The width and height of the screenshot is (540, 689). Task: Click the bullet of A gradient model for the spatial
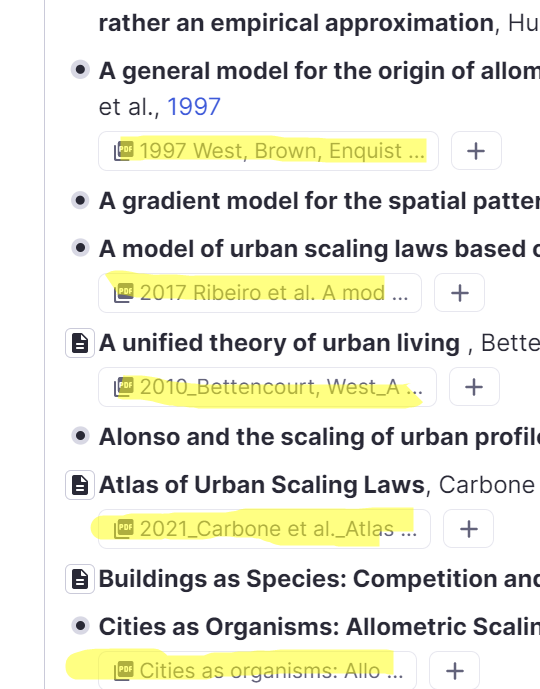[80, 200]
